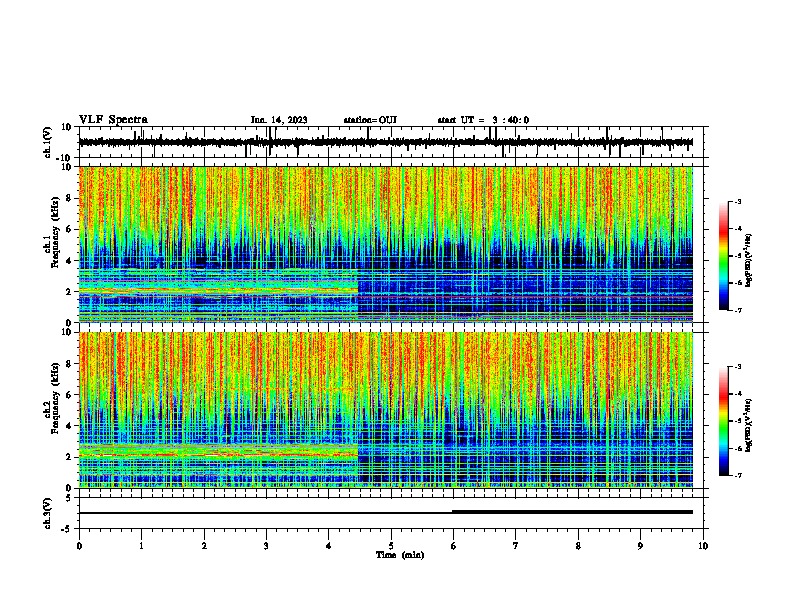Click the "ch.2 Frequency (kHz)" axis label
This screenshot has width=792, height=612.
coord(53,398)
